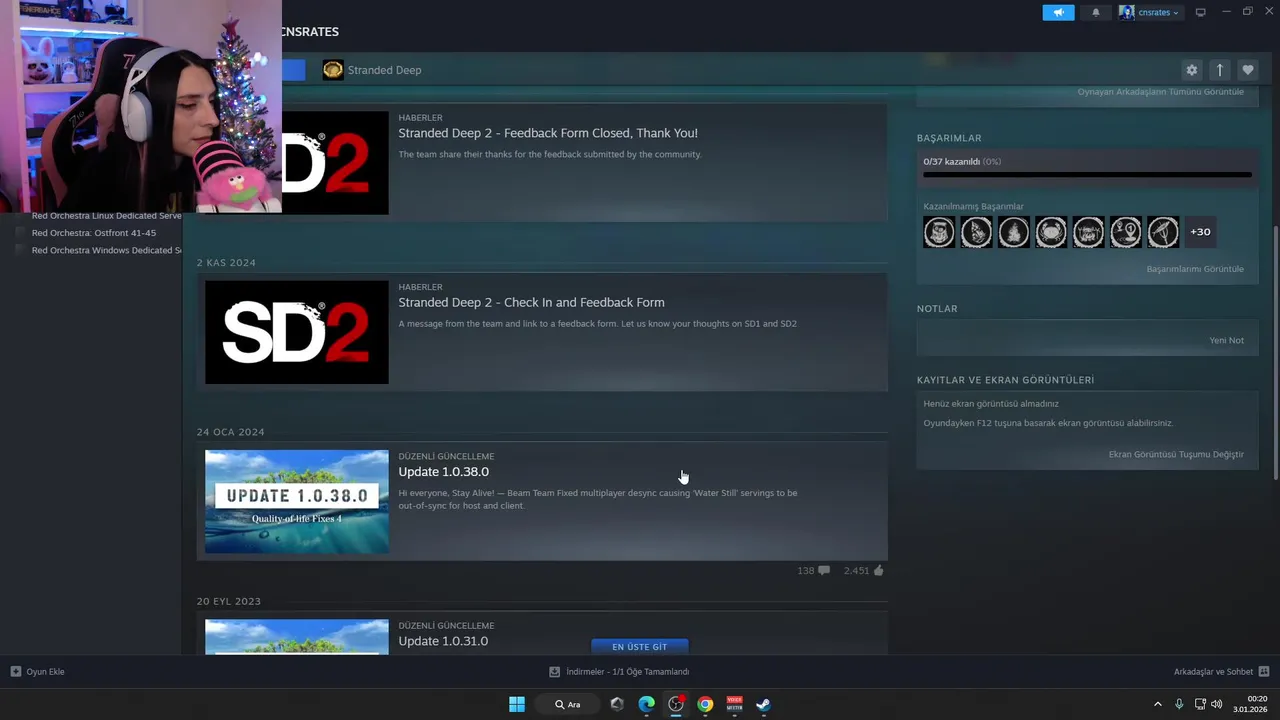Image resolution: width=1280 pixels, height=720 pixels.
Task: Click the volume speaker tray icon
Action: coord(1216,704)
